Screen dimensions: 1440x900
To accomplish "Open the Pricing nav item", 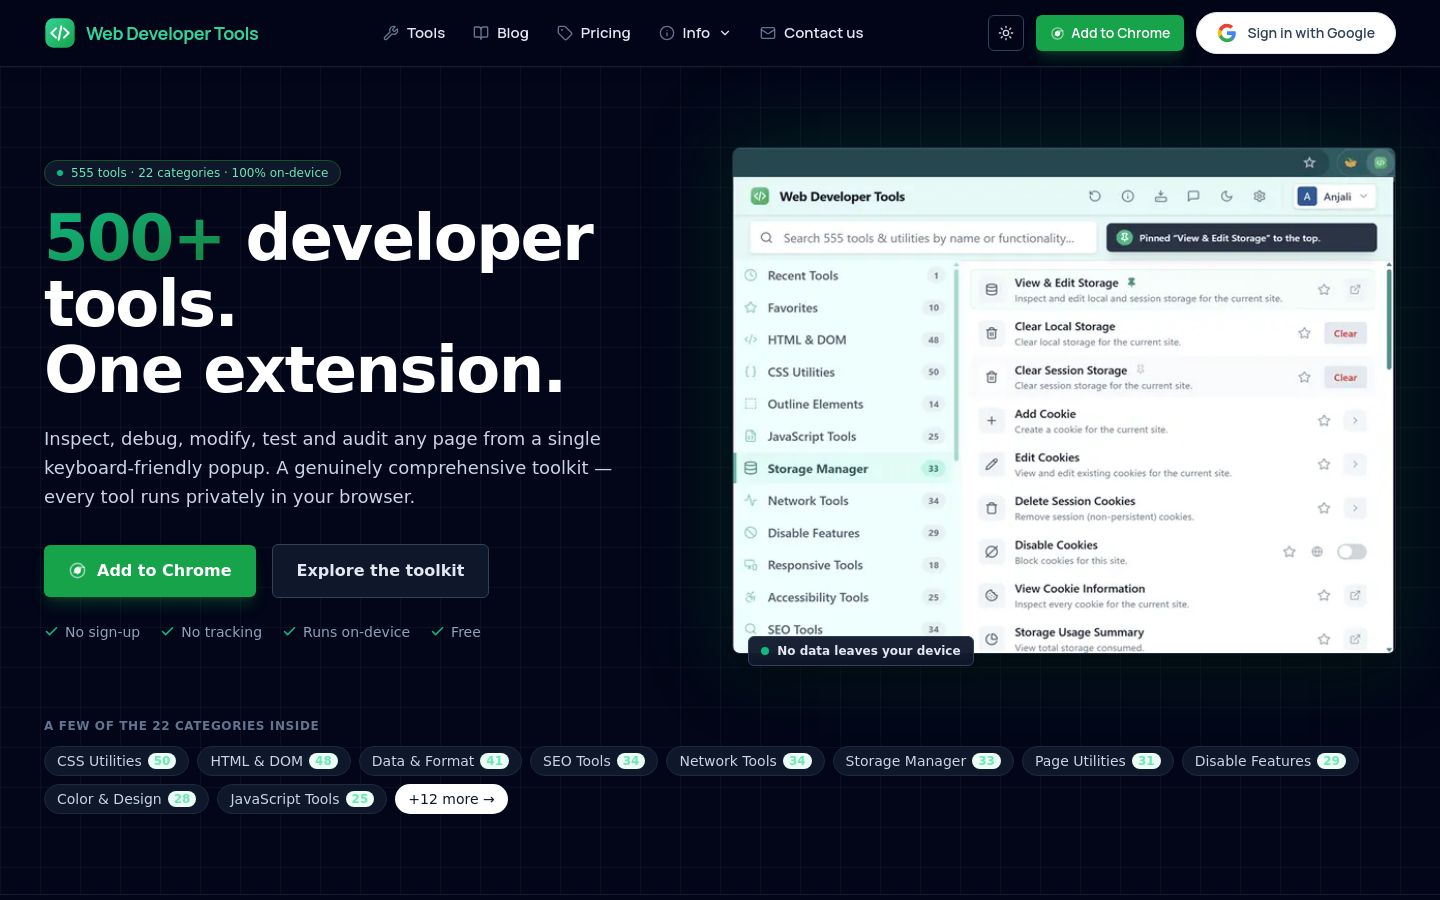I will click(x=594, y=33).
